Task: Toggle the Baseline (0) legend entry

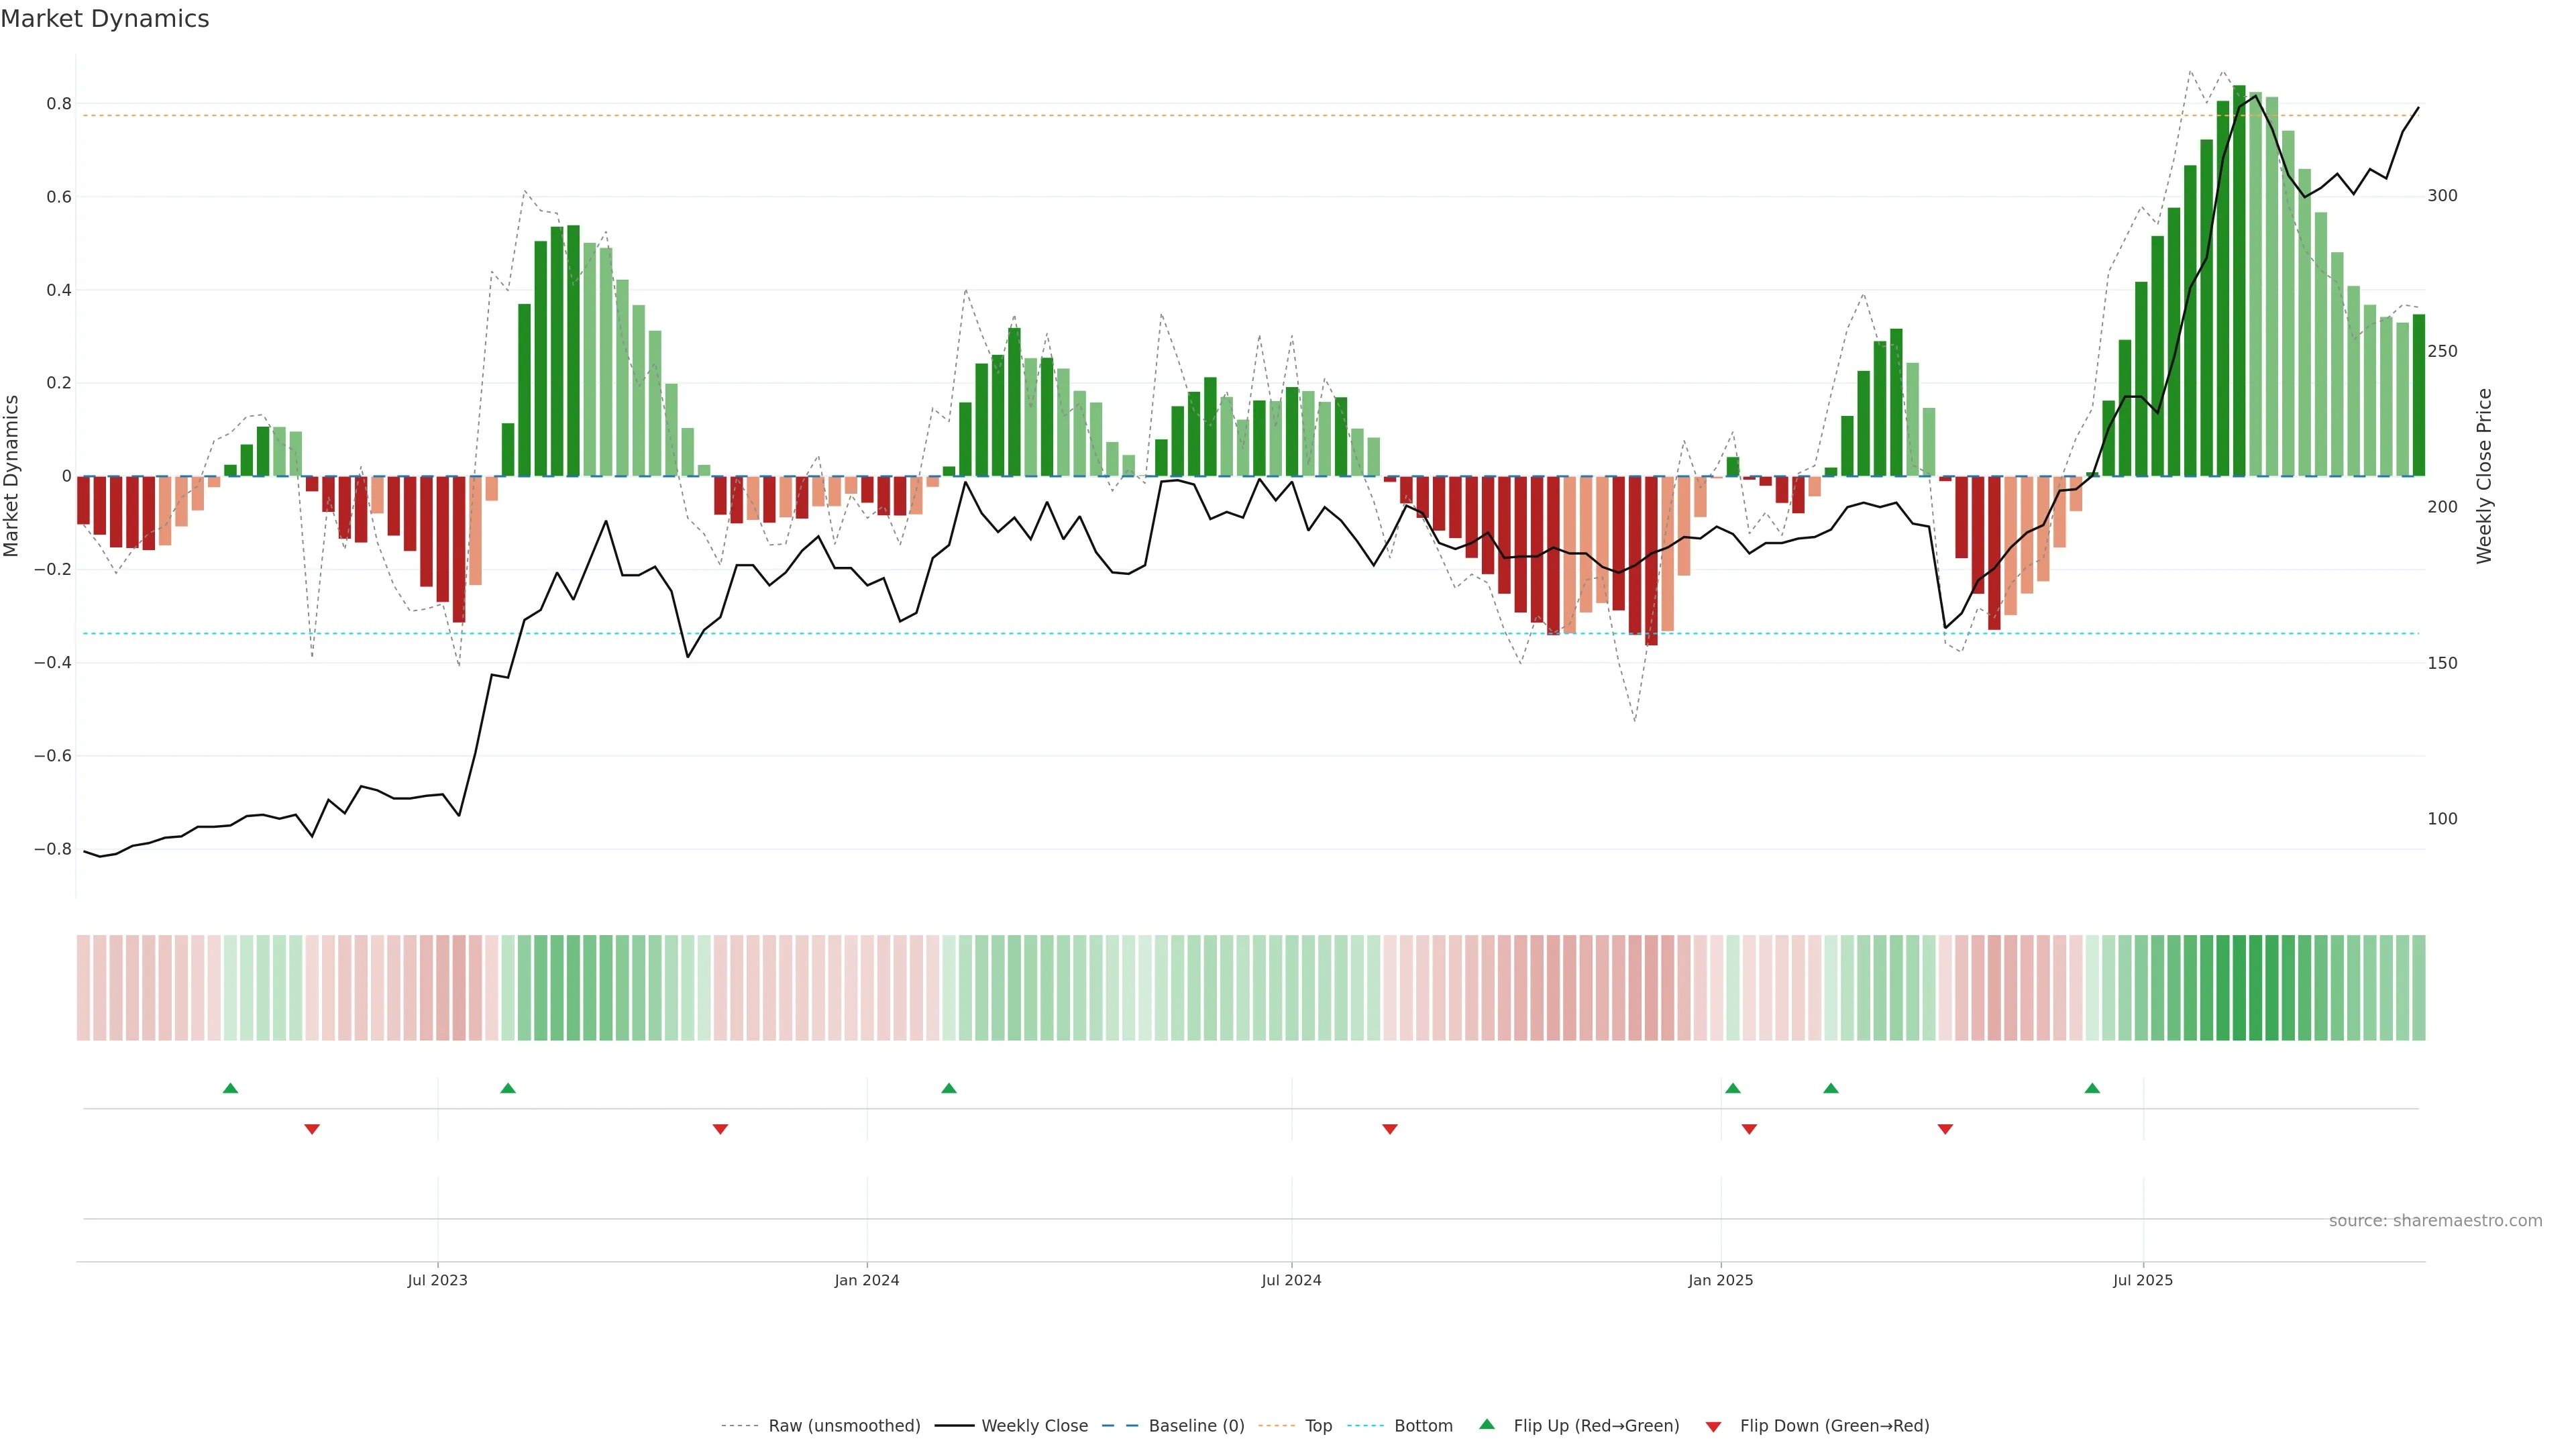Action: click(x=1196, y=1426)
